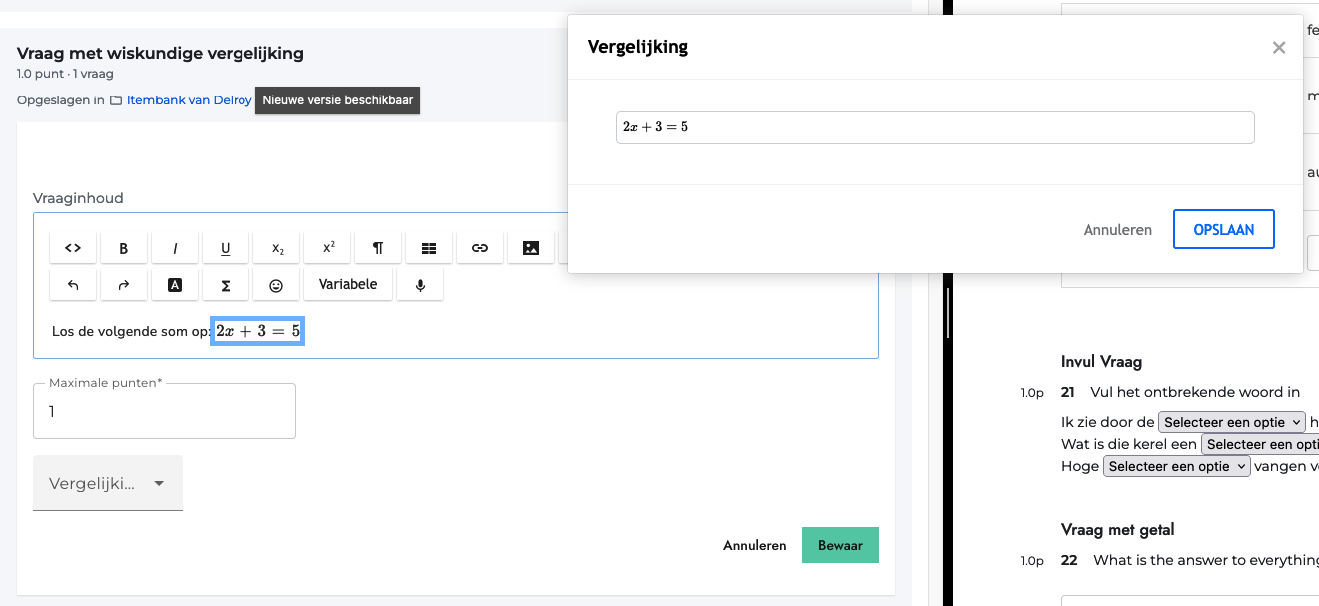
Task: Apply bold formatting in editor toolbar
Action: (124, 248)
